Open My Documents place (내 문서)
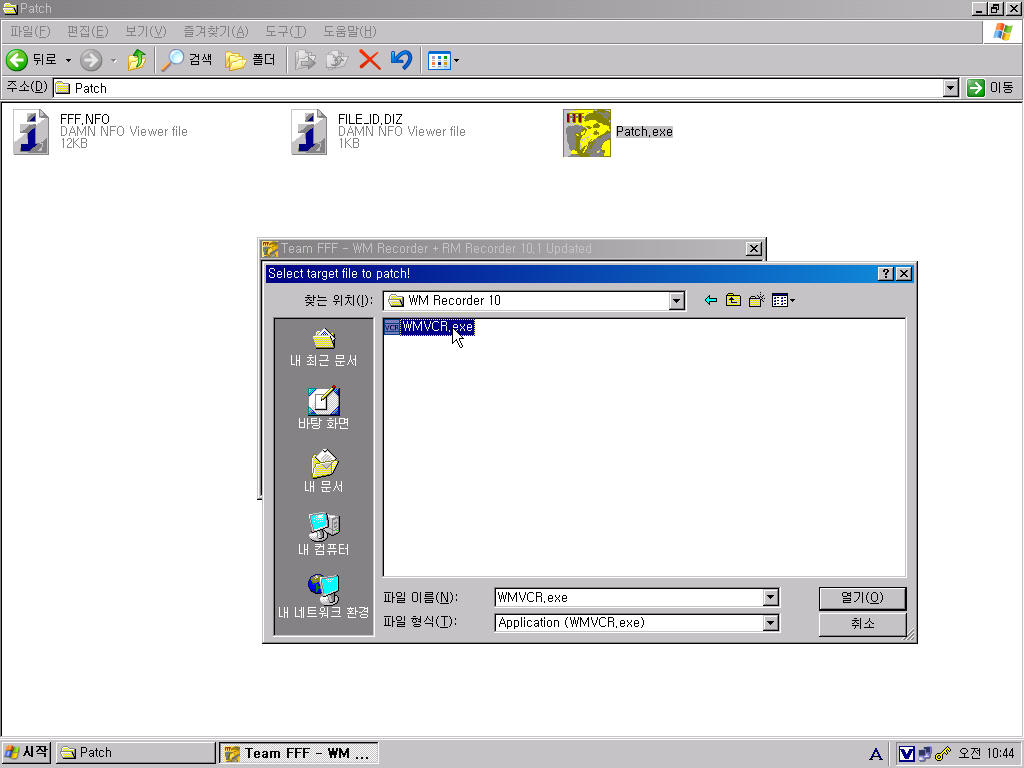 tap(323, 472)
